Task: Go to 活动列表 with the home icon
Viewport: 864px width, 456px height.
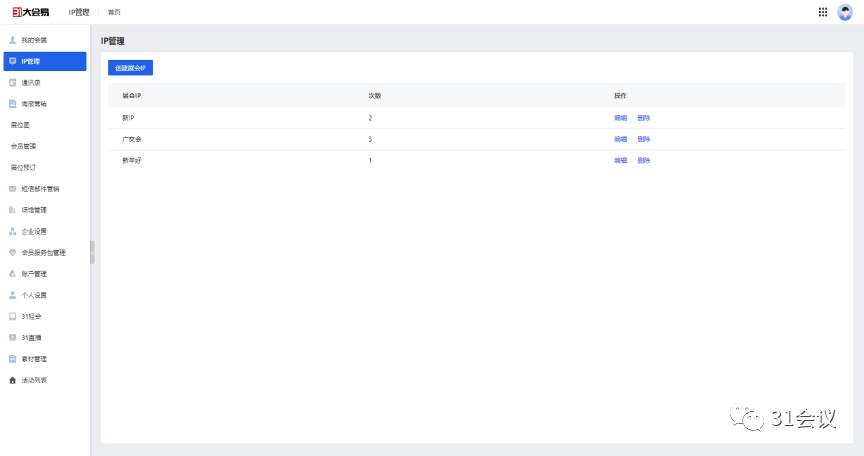Action: [34, 380]
